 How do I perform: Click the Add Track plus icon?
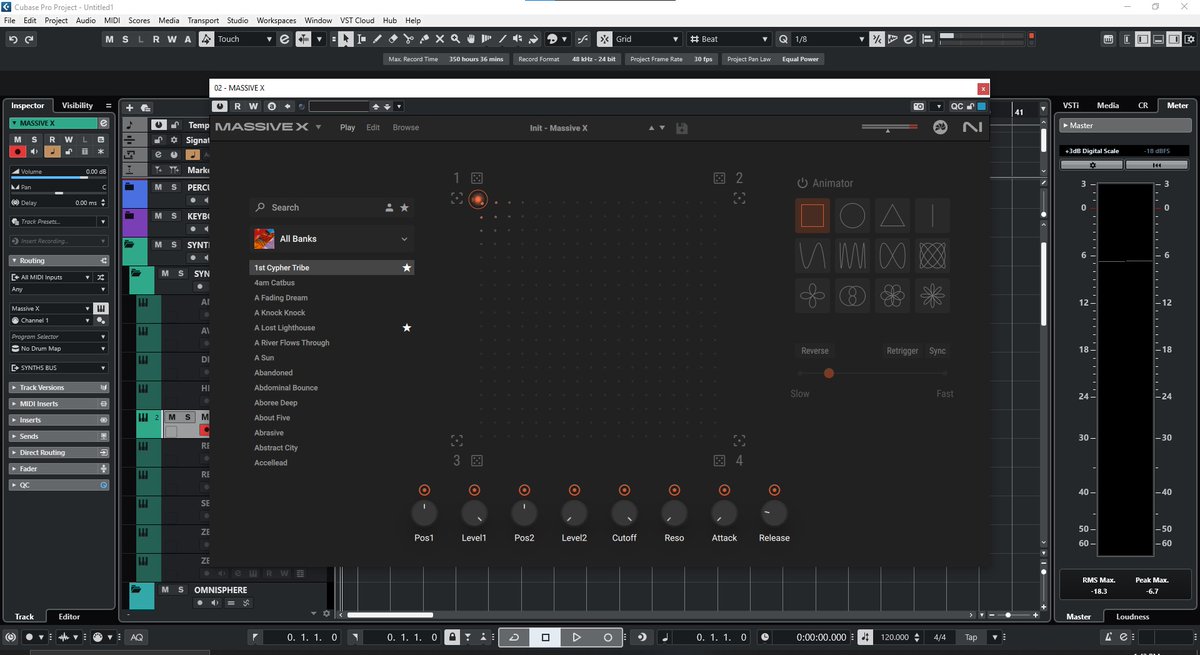coord(130,107)
